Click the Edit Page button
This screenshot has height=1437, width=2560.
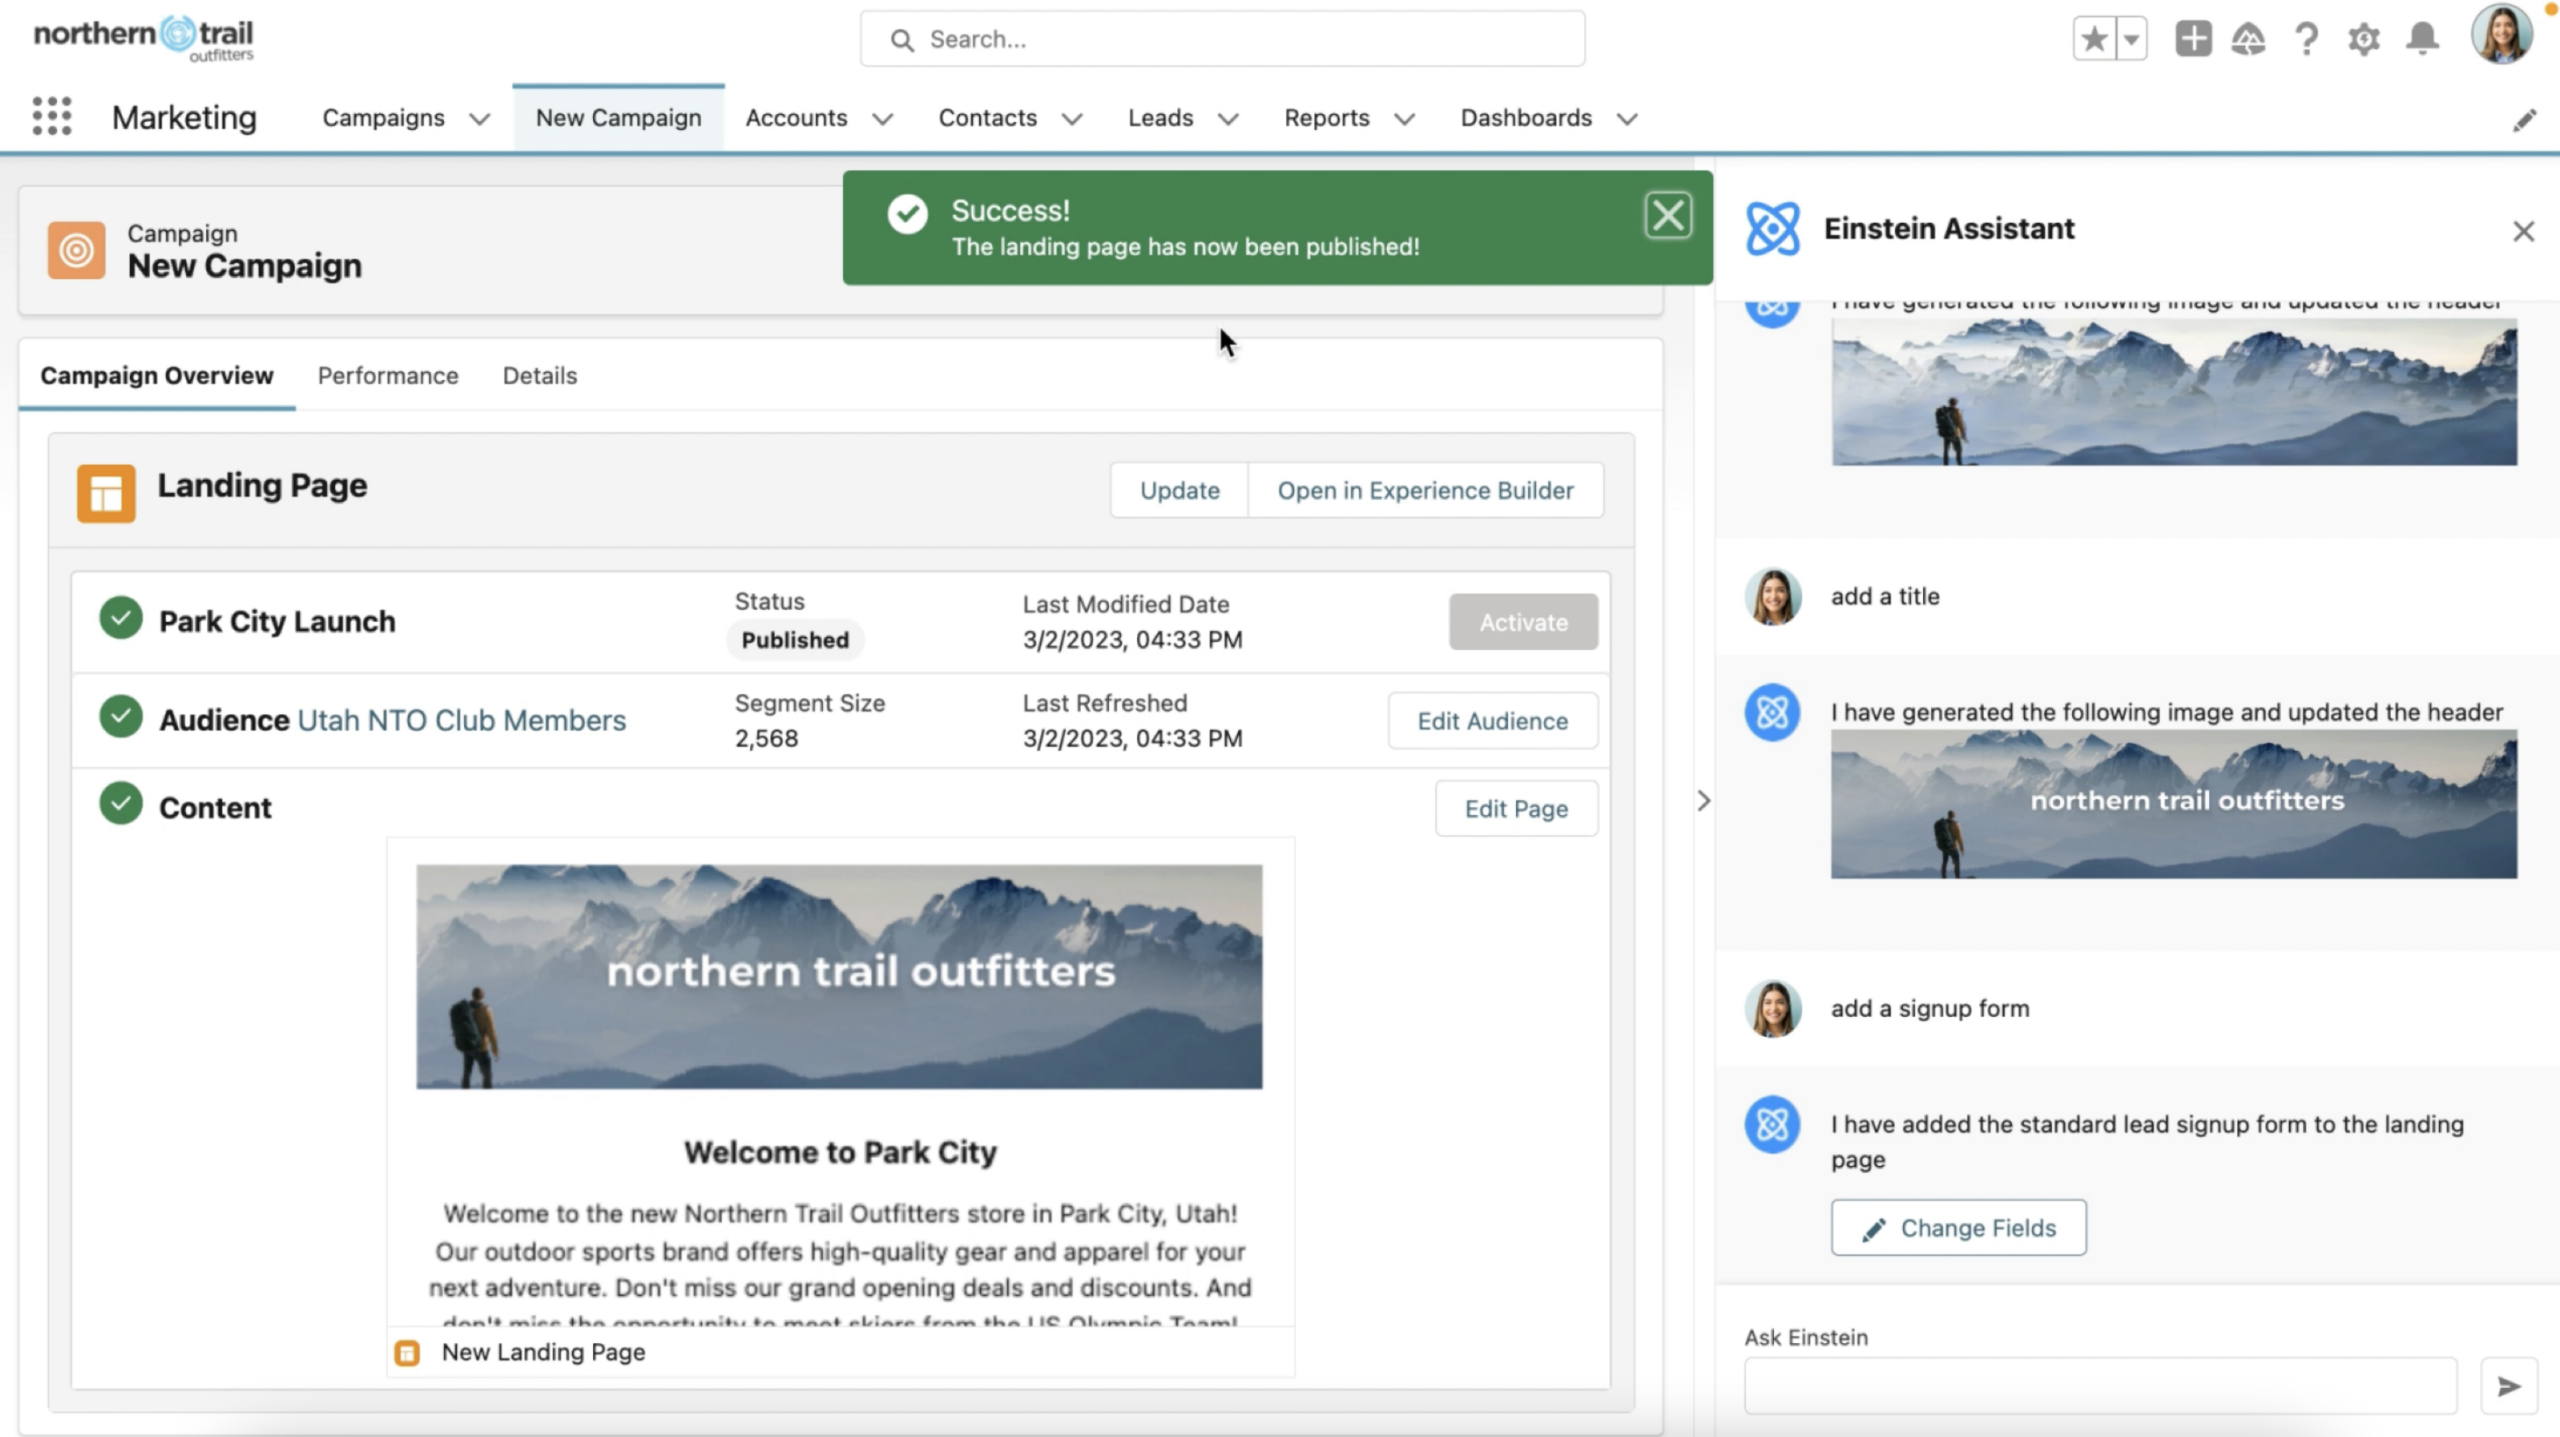click(1516, 809)
